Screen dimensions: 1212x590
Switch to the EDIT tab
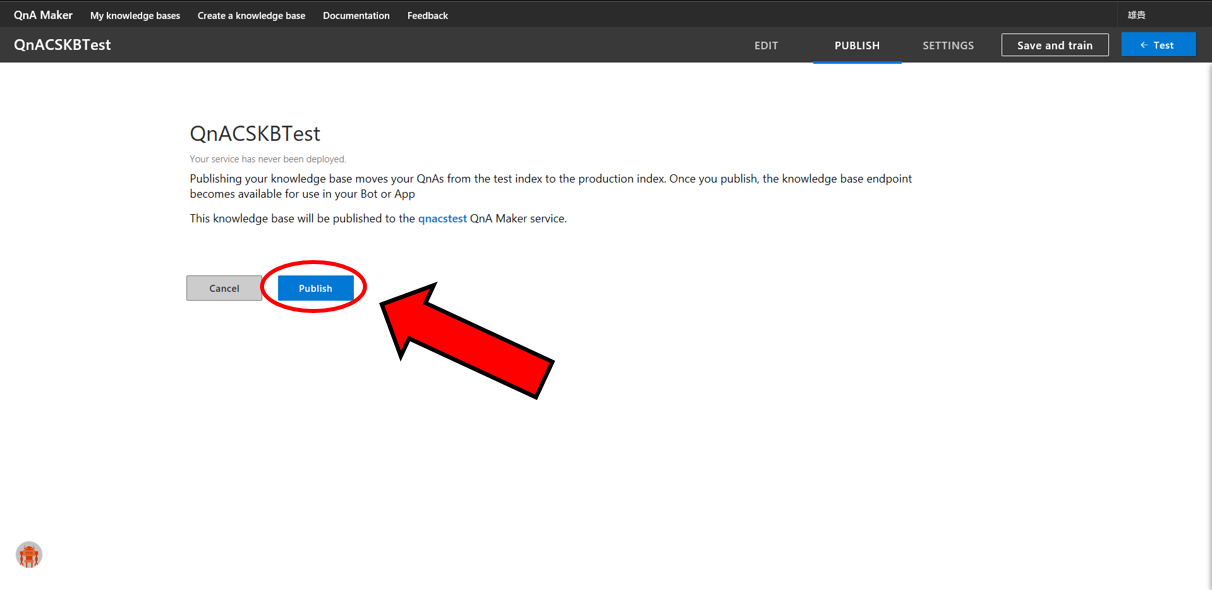766,45
